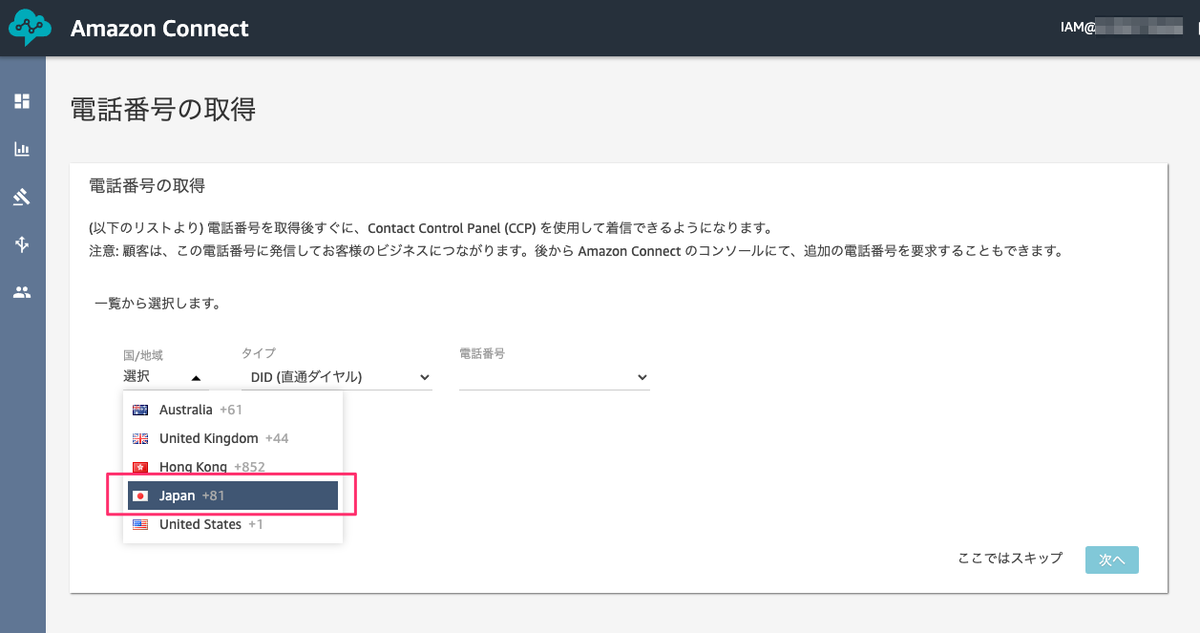Select the United Kingdom flag icon
This screenshot has width=1200, height=633.
tap(140, 438)
